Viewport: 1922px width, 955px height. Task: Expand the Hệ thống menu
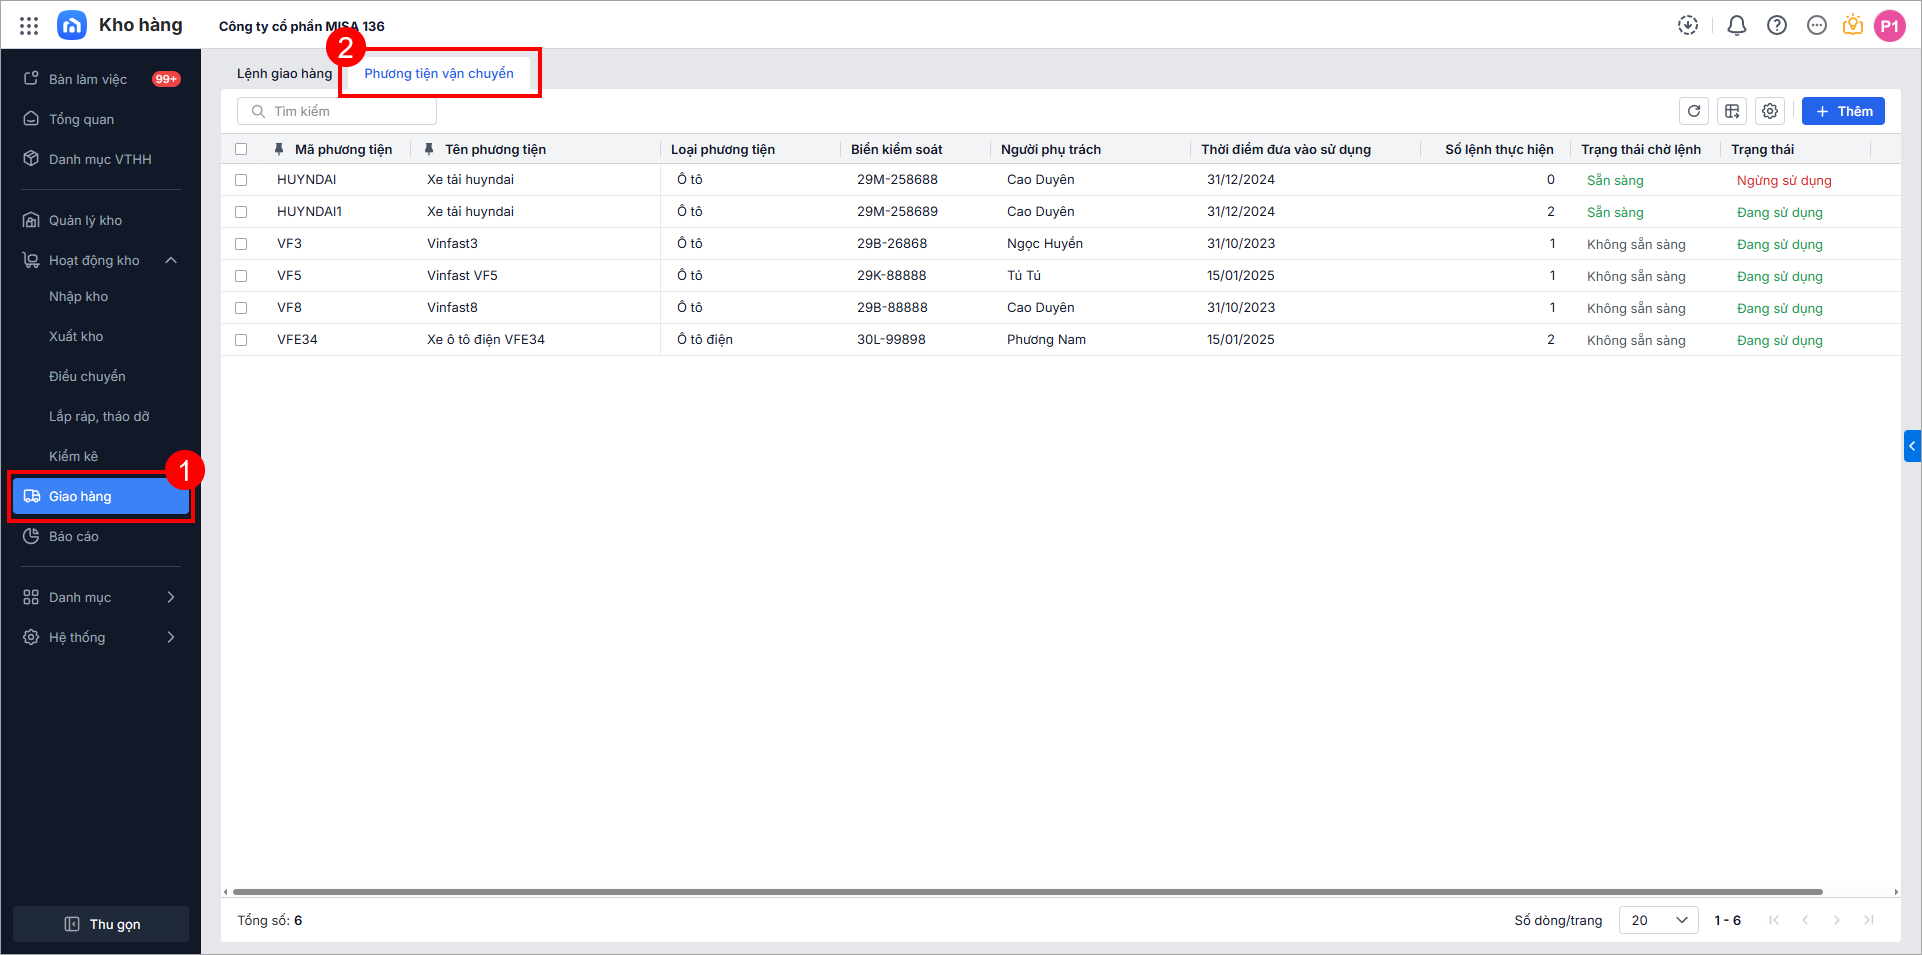click(x=171, y=637)
